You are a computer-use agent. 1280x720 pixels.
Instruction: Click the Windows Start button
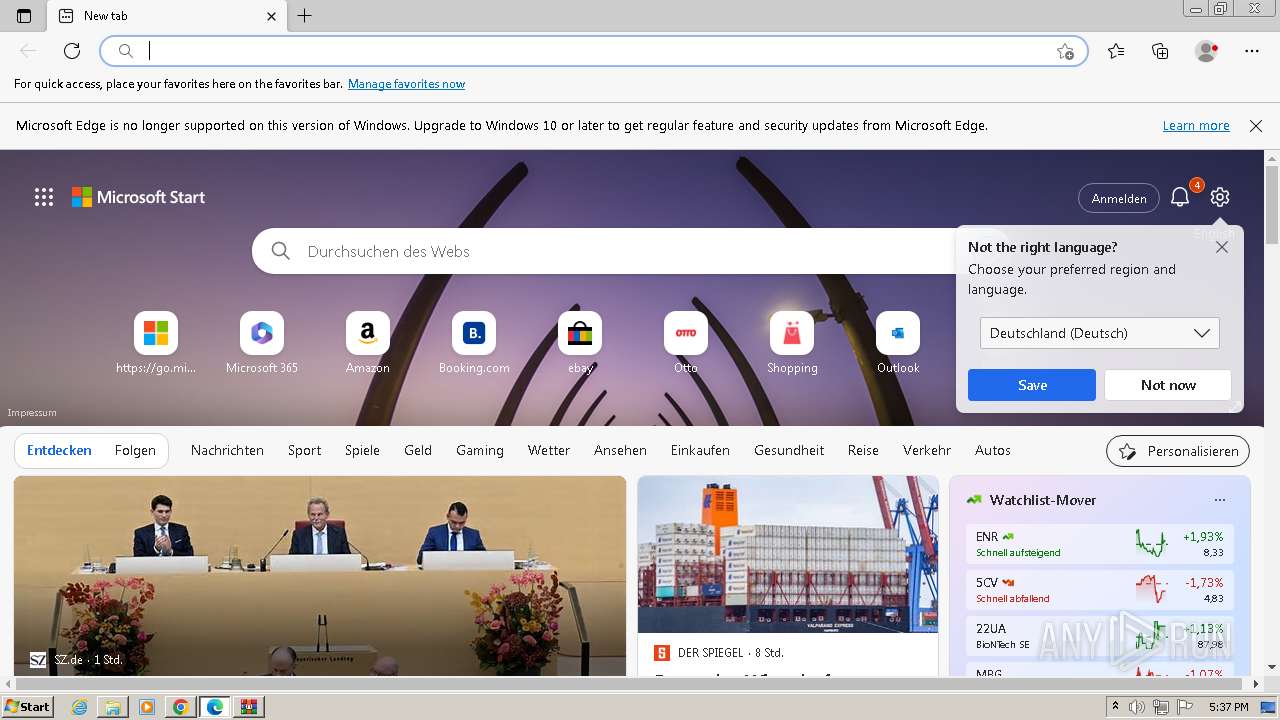tap(28, 707)
